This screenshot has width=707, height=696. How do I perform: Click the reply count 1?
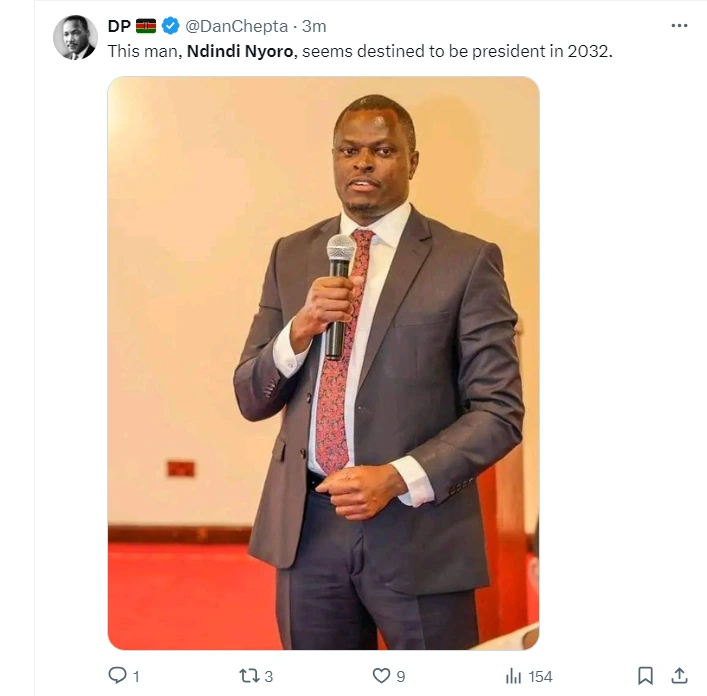click(136, 676)
